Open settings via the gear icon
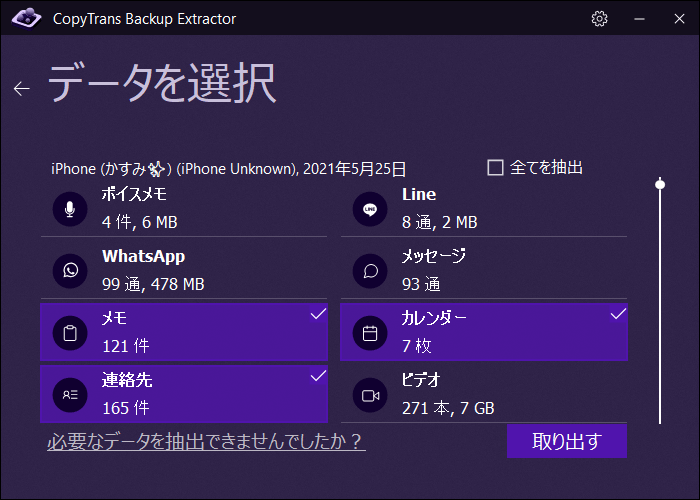 (x=599, y=19)
